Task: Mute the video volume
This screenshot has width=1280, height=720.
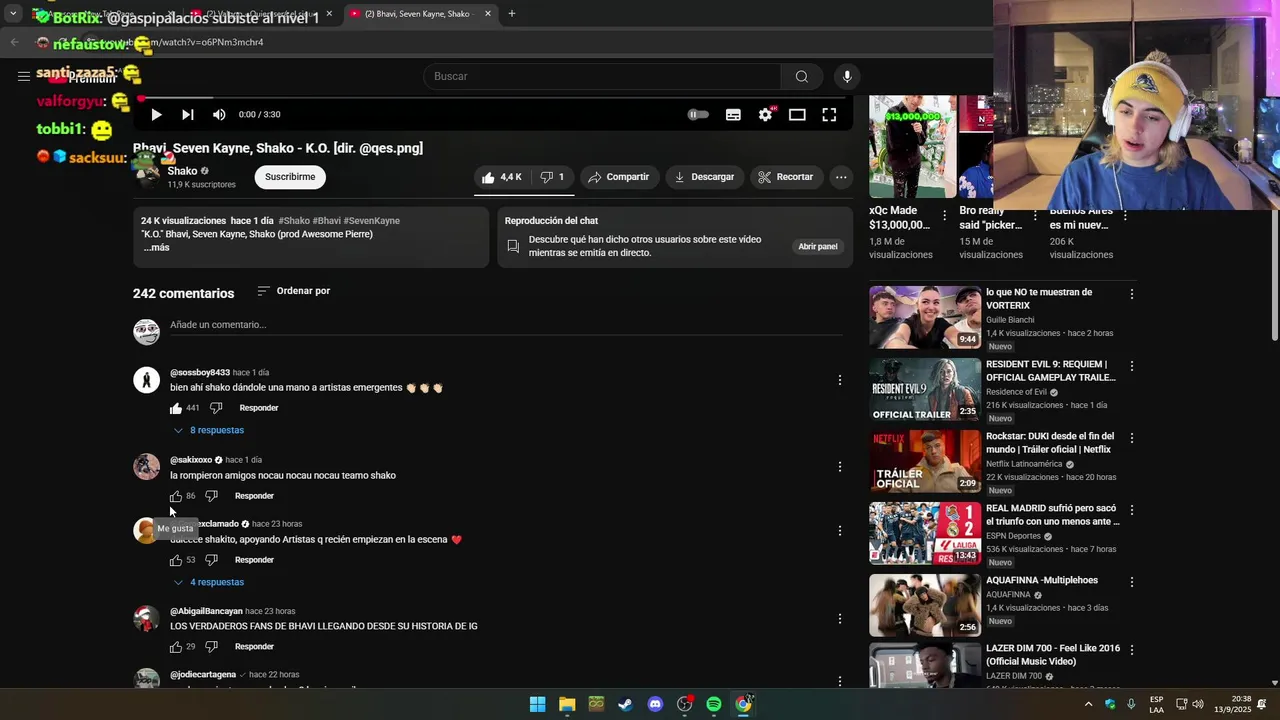Action: click(x=219, y=115)
